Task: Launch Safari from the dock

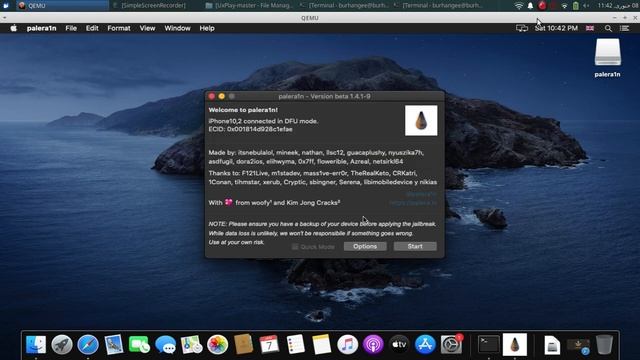Action: pos(88,344)
